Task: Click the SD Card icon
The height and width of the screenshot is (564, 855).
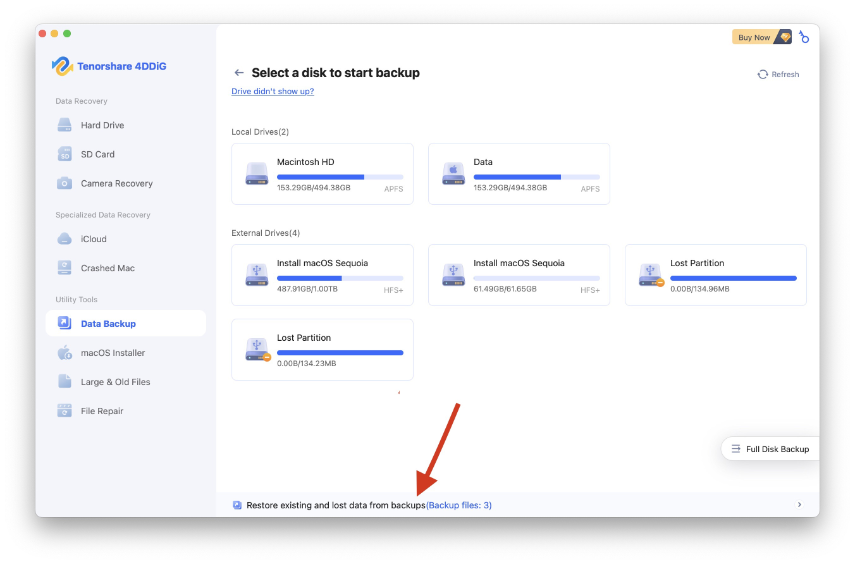Action: tap(64, 154)
